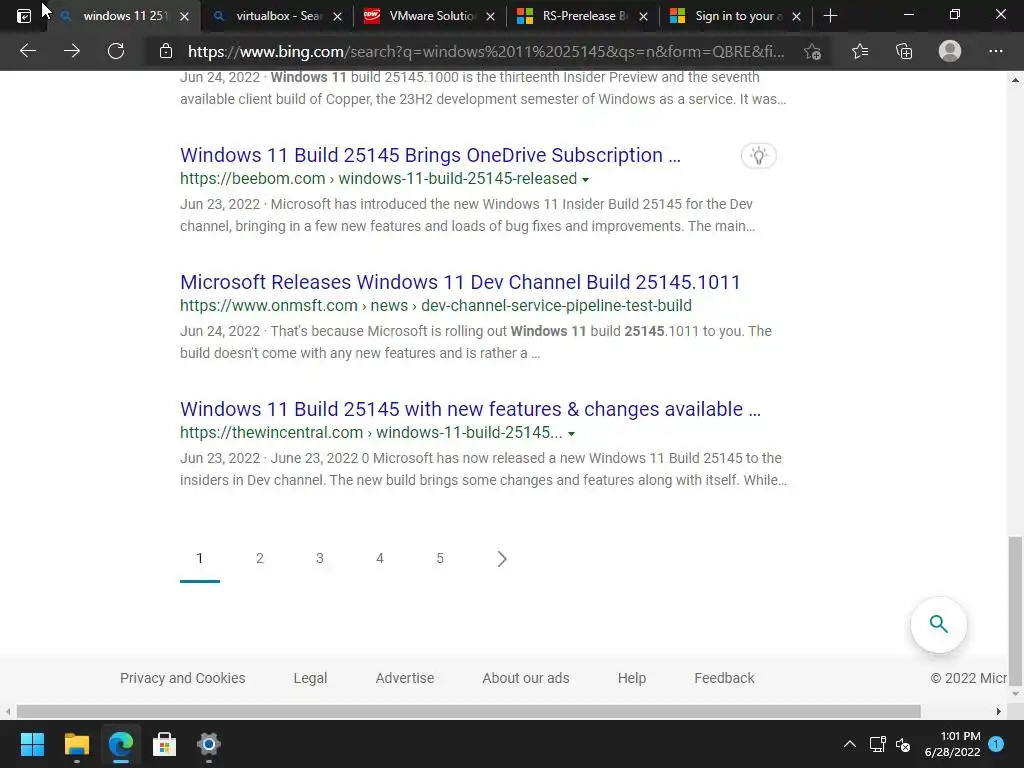
Task: Expand the thewincentral.com URL dropdown arrow
Action: pos(571,434)
